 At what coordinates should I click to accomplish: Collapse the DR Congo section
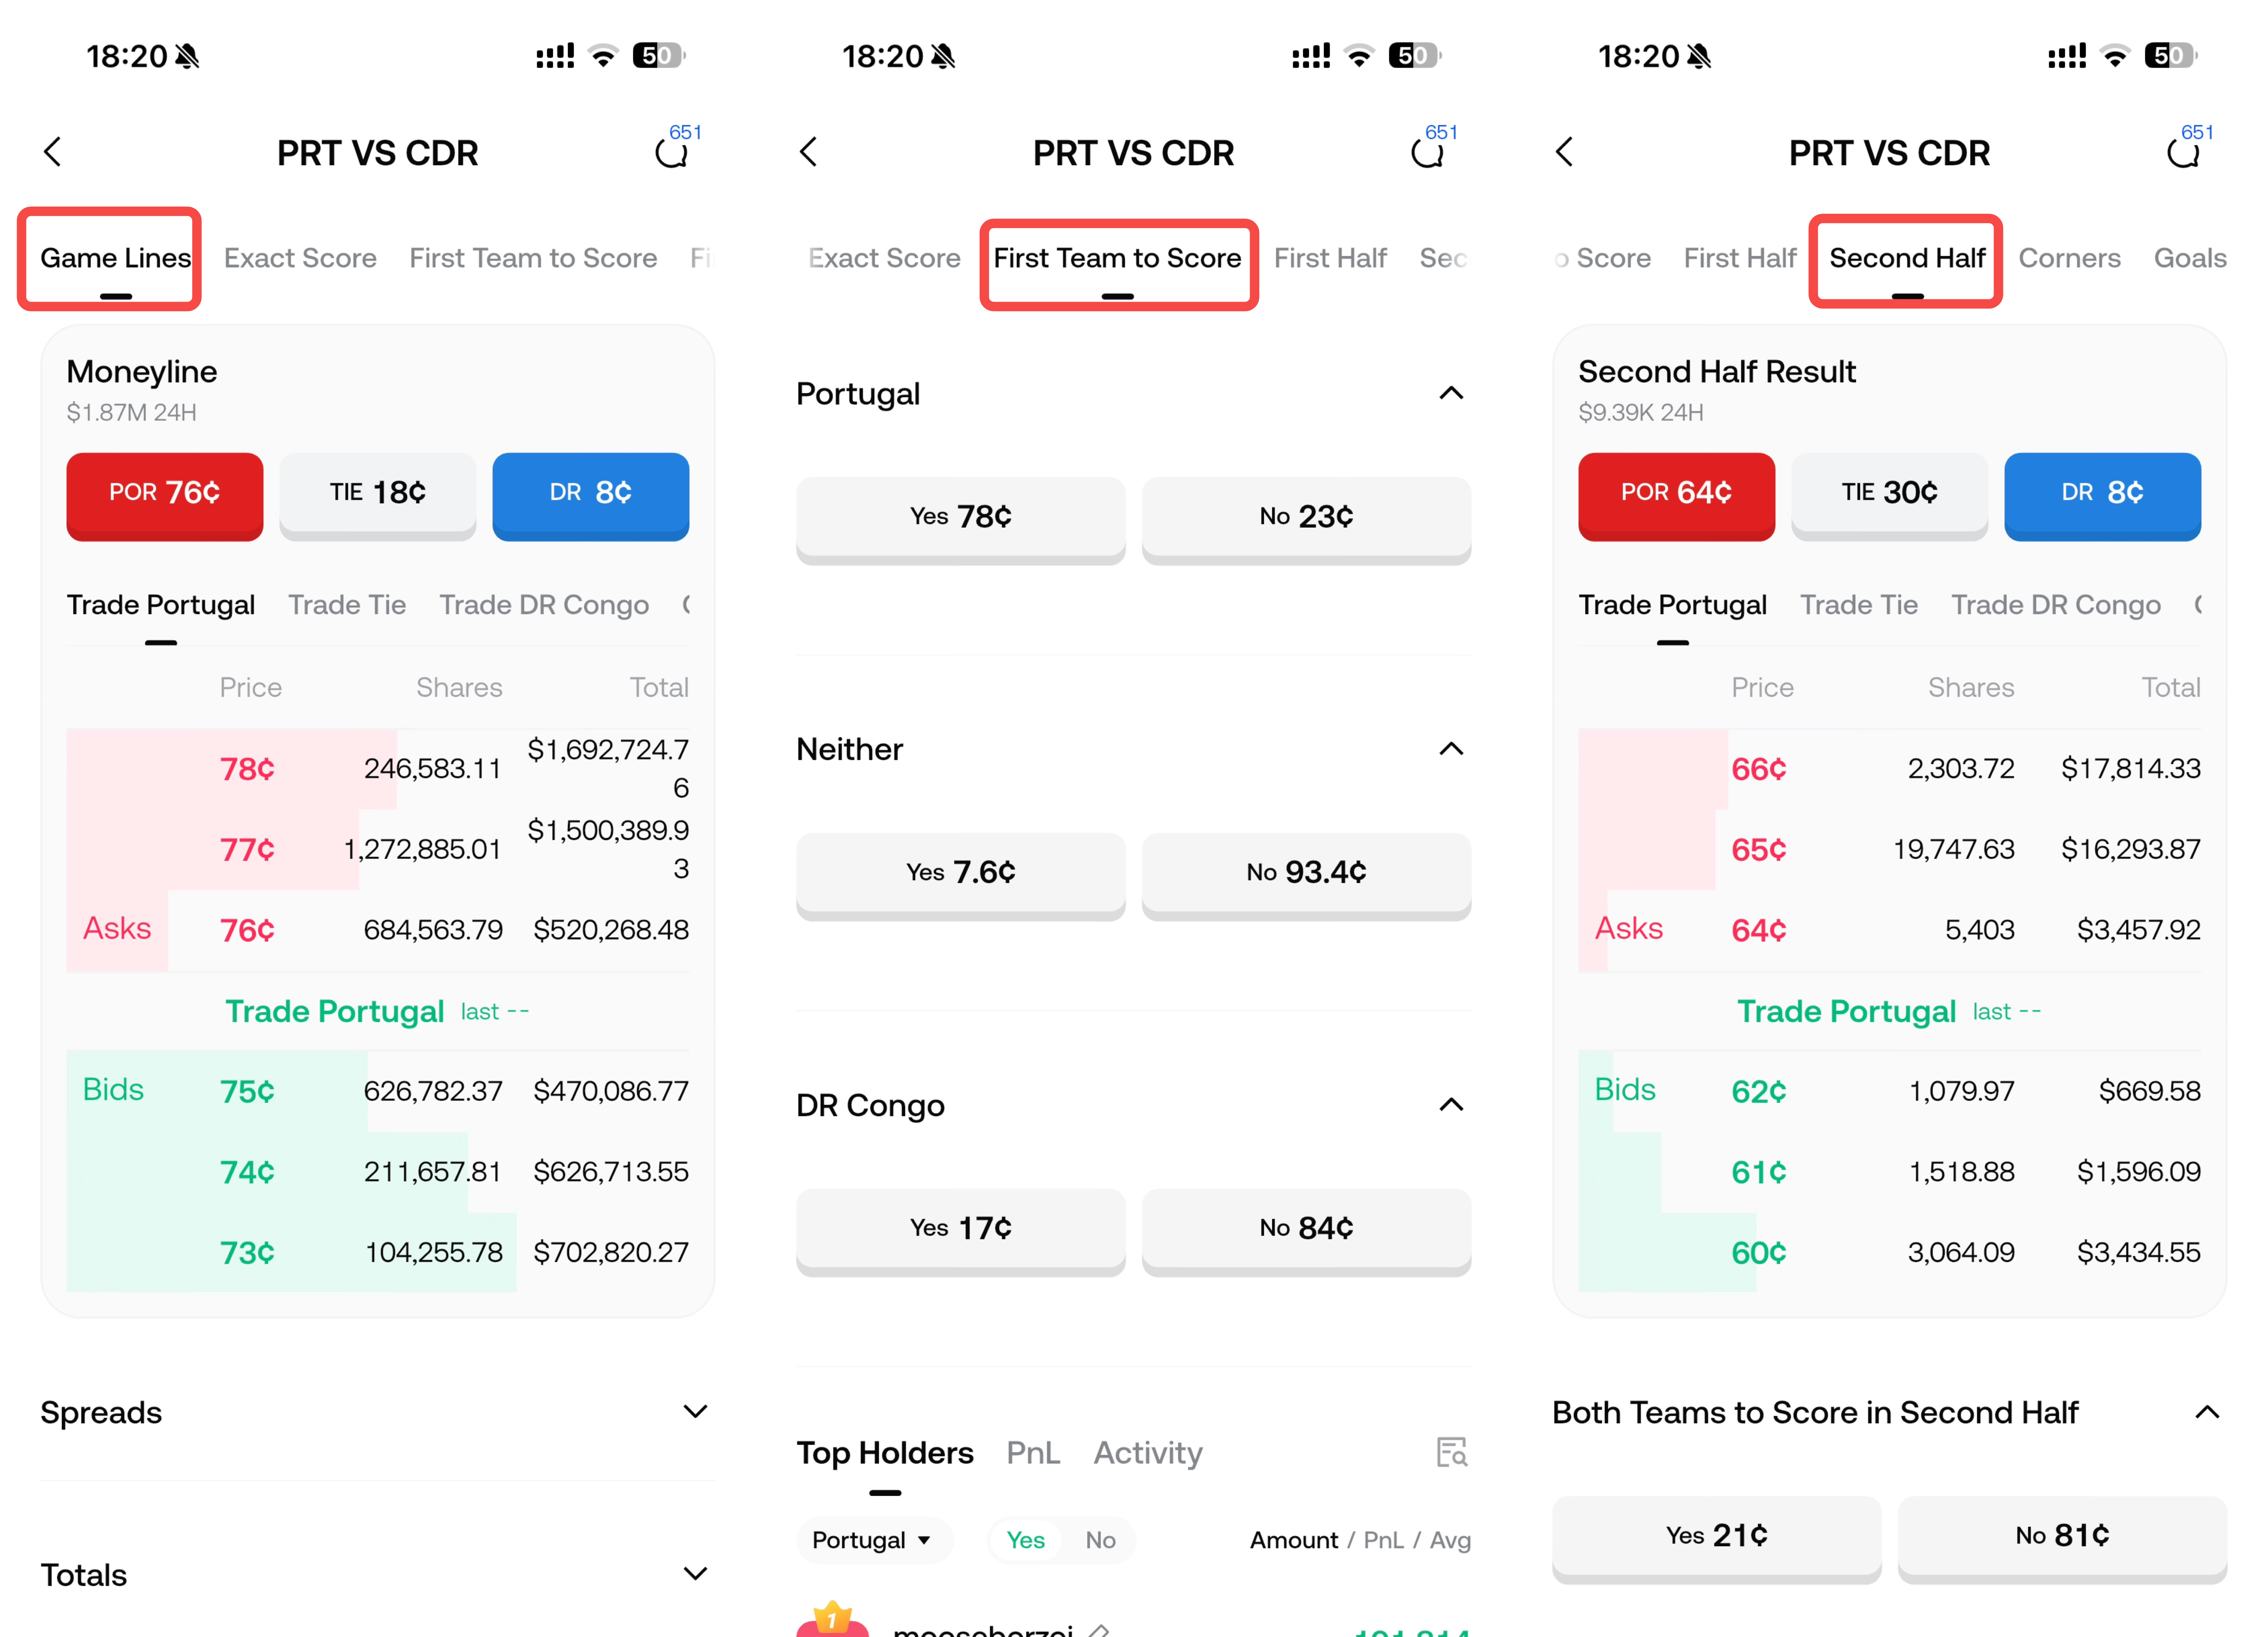pyautogui.click(x=1451, y=1105)
